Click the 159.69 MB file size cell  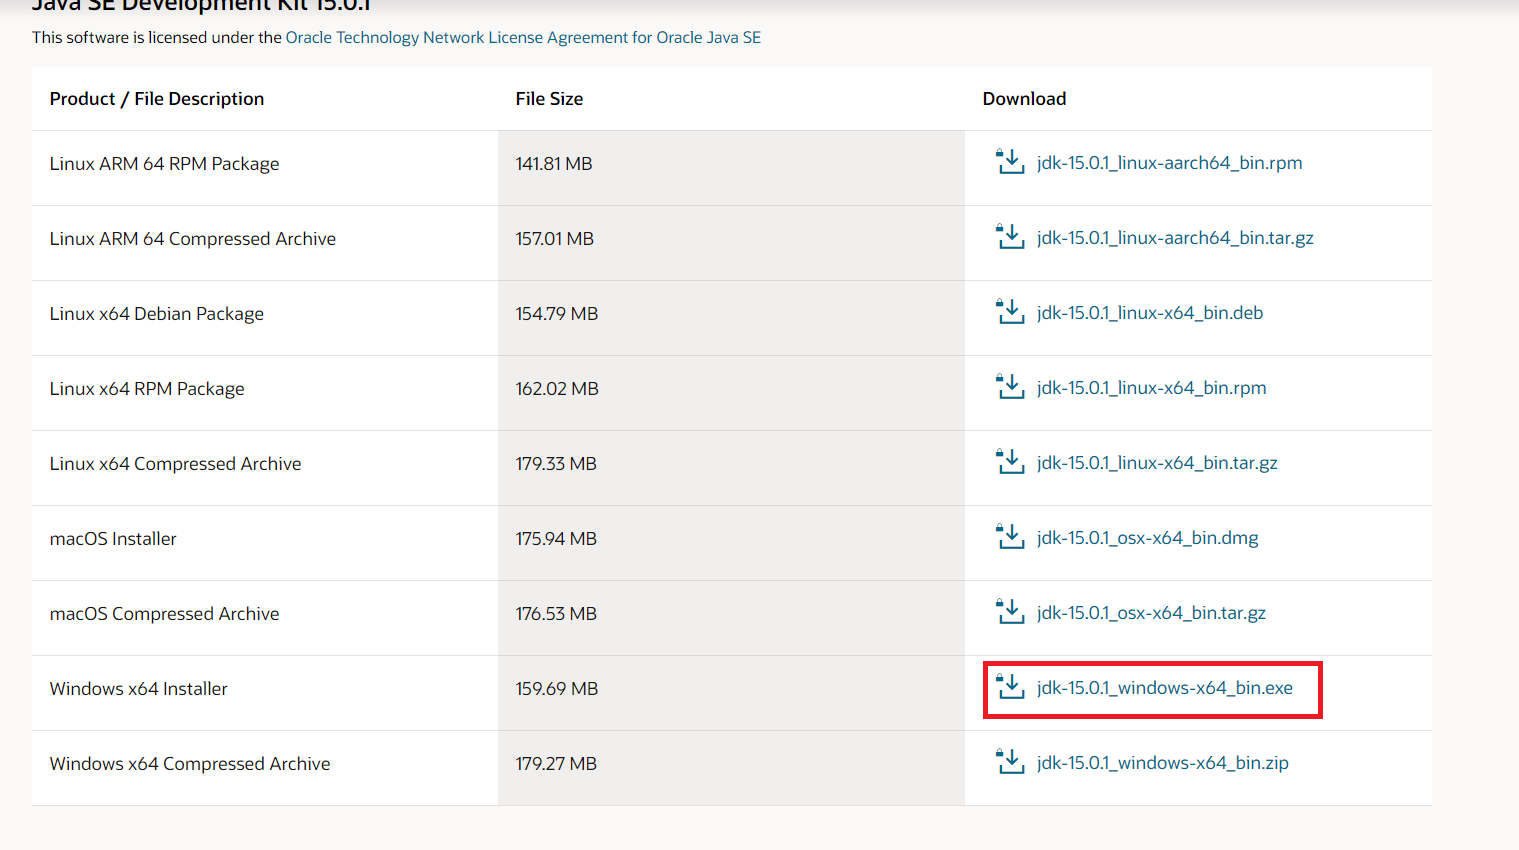731,693
